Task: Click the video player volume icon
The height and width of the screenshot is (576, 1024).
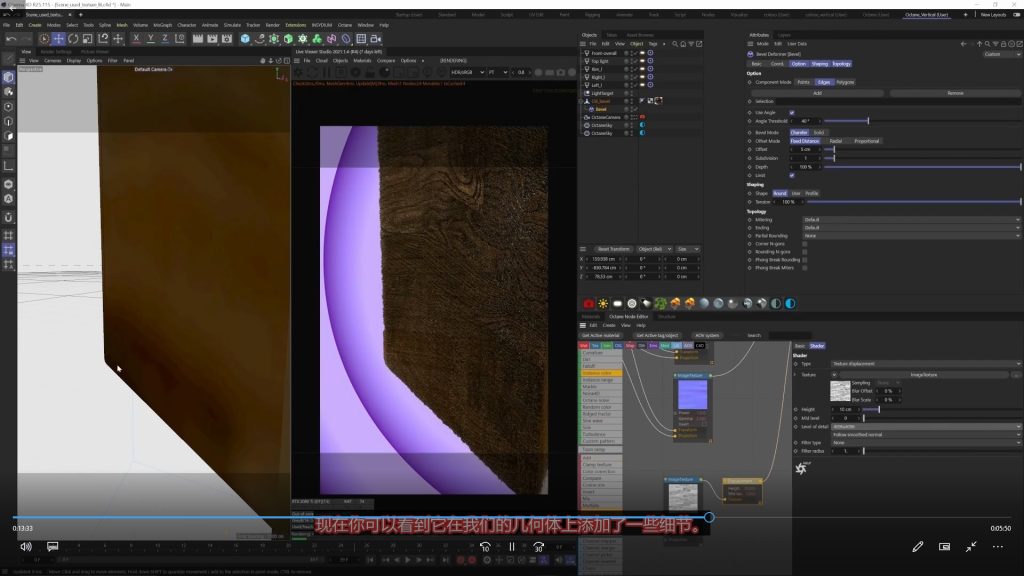Action: [25, 547]
